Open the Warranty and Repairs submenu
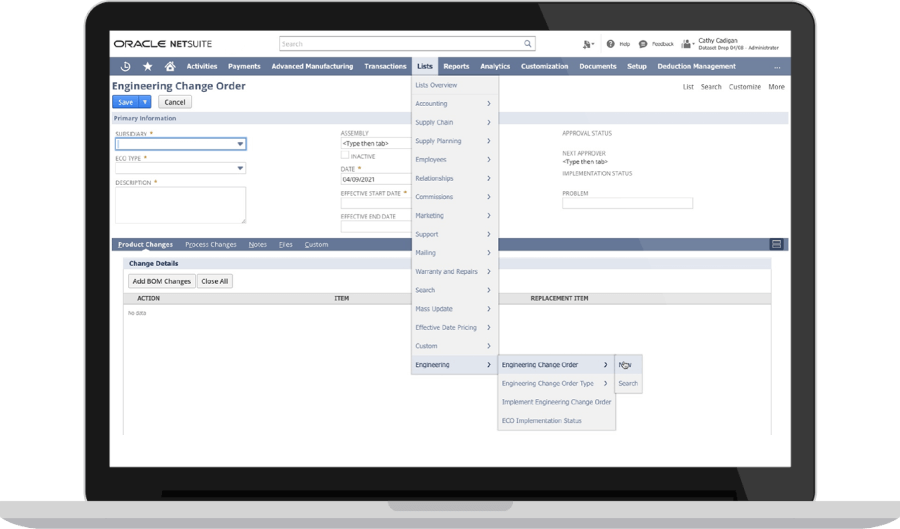This screenshot has height=529, width=900. point(454,271)
